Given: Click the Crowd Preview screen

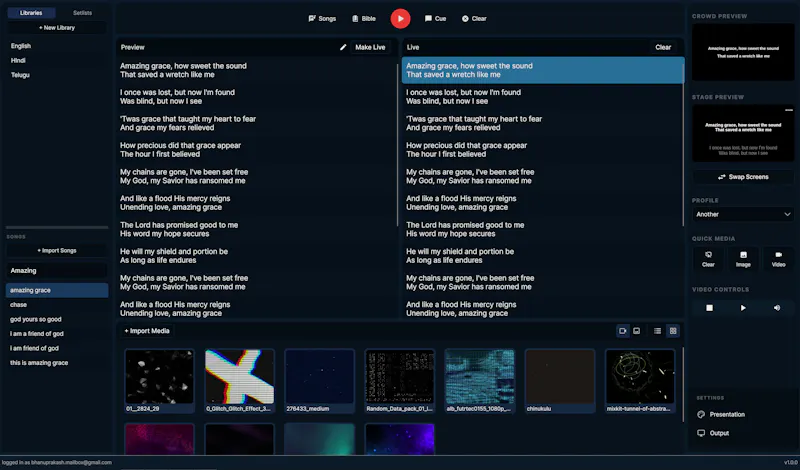Looking at the screenshot, I should click(x=743, y=52).
